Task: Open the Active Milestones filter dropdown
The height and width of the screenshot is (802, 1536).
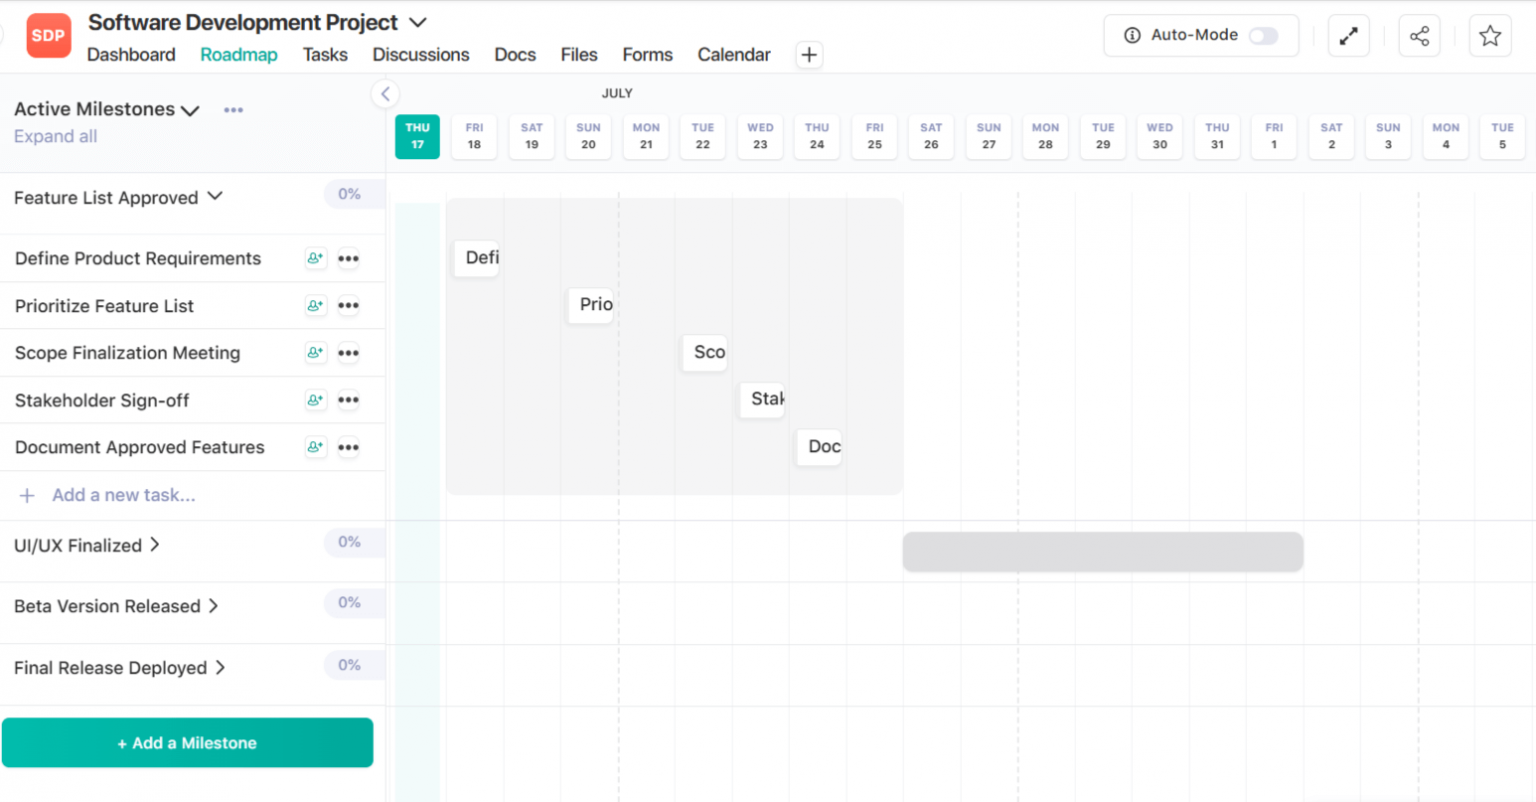Action: pyautogui.click(x=190, y=110)
